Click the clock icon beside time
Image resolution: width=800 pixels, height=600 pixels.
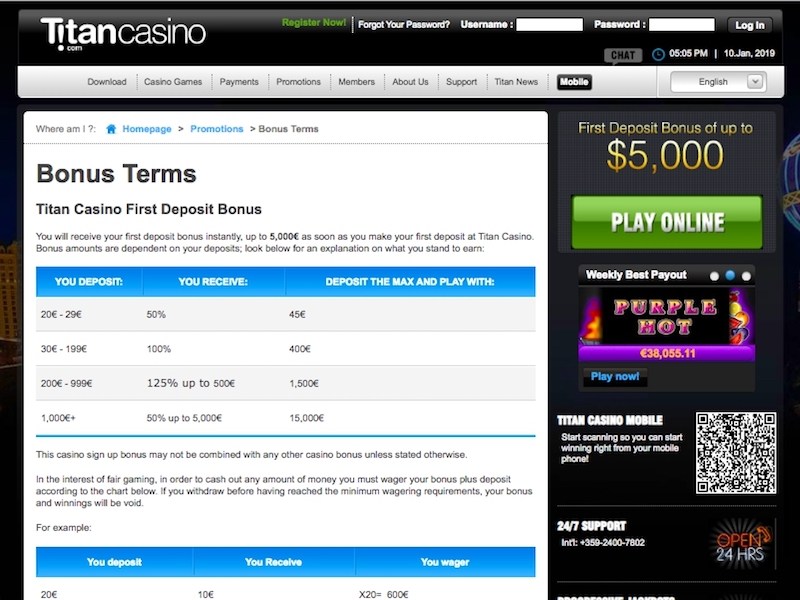pyautogui.click(x=658, y=54)
